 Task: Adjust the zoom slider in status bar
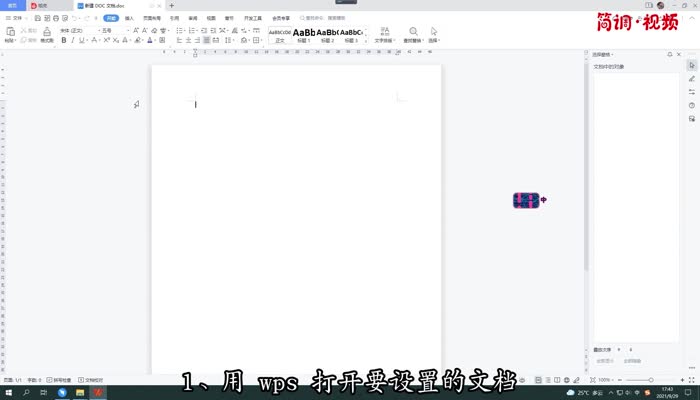click(x=650, y=380)
